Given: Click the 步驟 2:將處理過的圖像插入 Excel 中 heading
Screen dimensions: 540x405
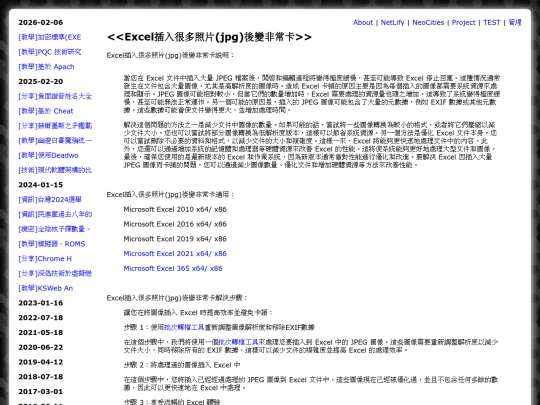Looking at the screenshot, I should coord(182,365).
